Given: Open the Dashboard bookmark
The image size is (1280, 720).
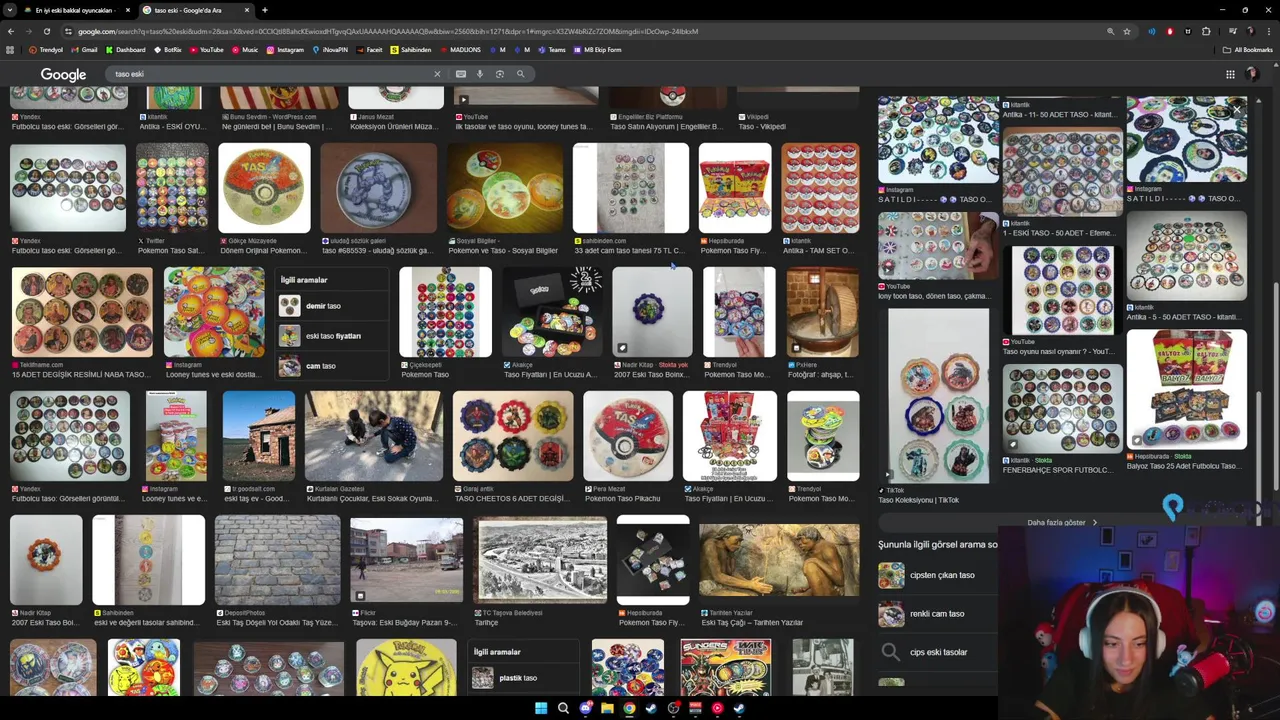Looking at the screenshot, I should (125, 50).
